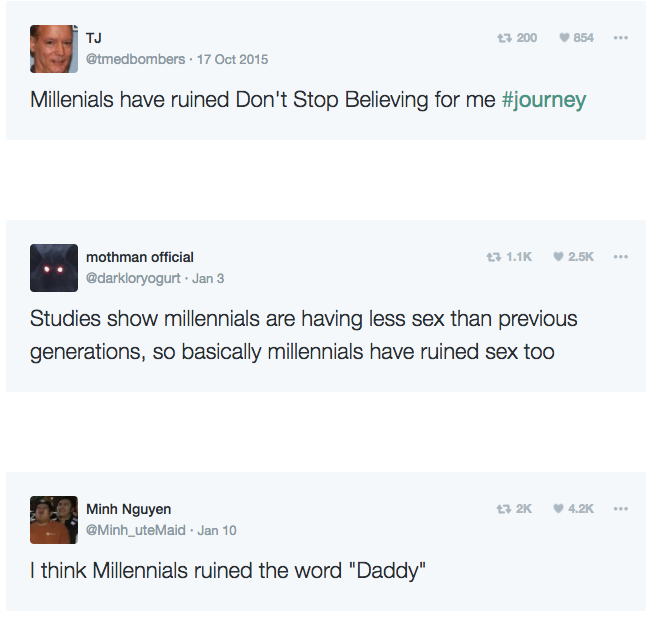649x623 pixels.
Task: Expand the ellipsis menu on Minh Nguyen's tweet
Action: tap(621, 509)
